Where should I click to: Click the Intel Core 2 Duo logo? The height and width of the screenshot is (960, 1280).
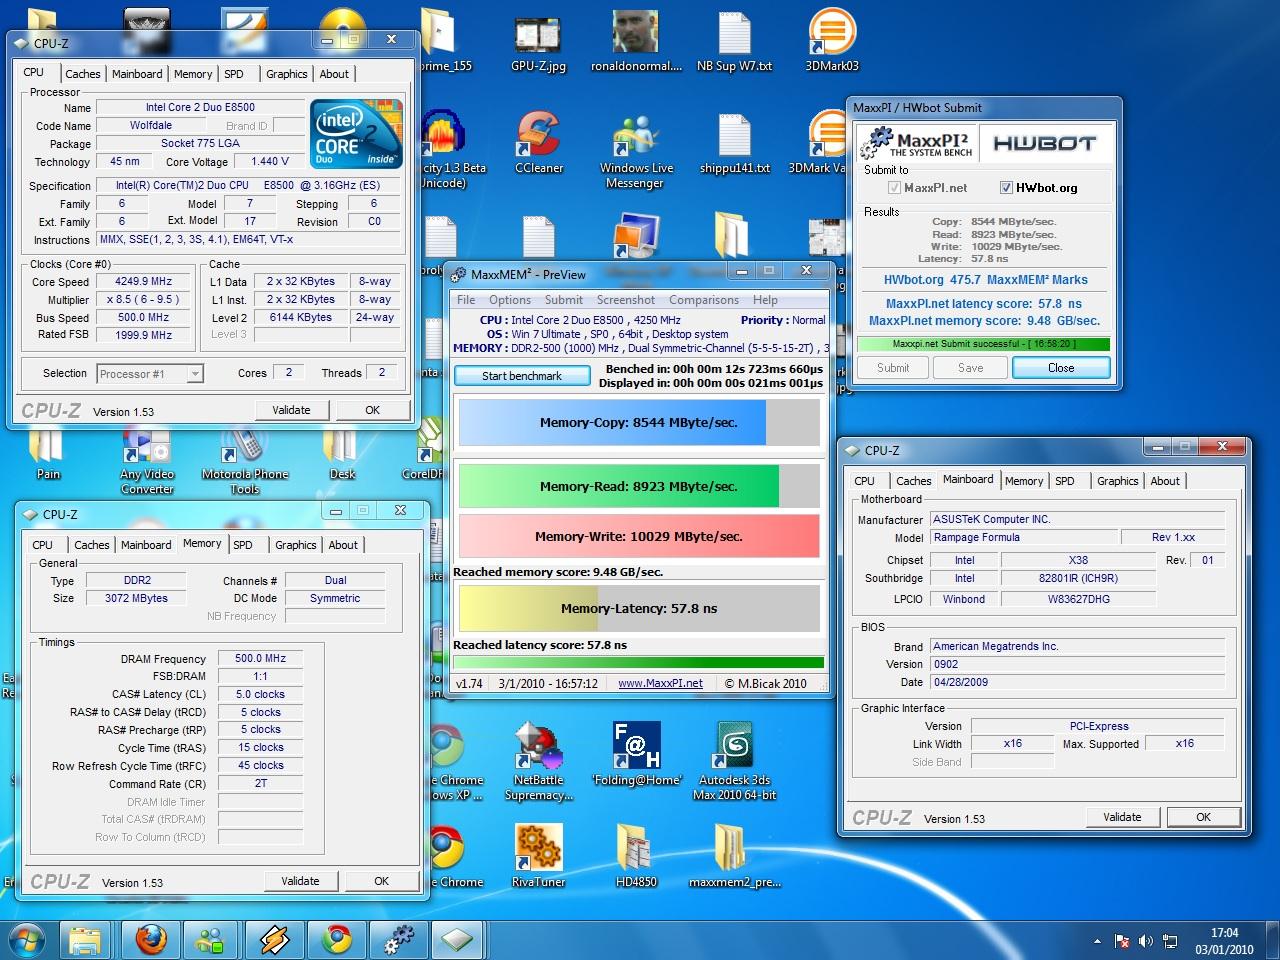[356, 133]
